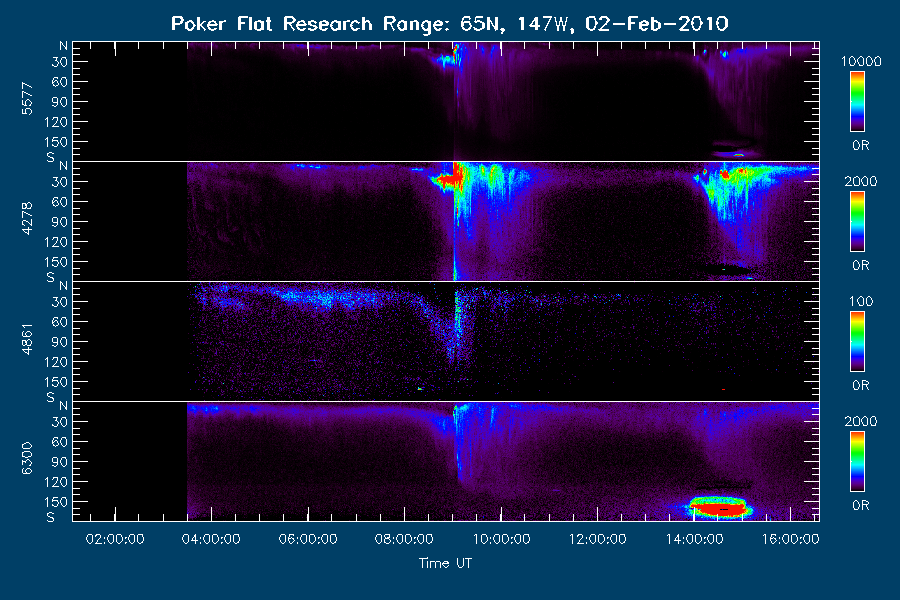The image size is (900, 600).
Task: Click the 5577 panel axis label
Action: coord(27,99)
